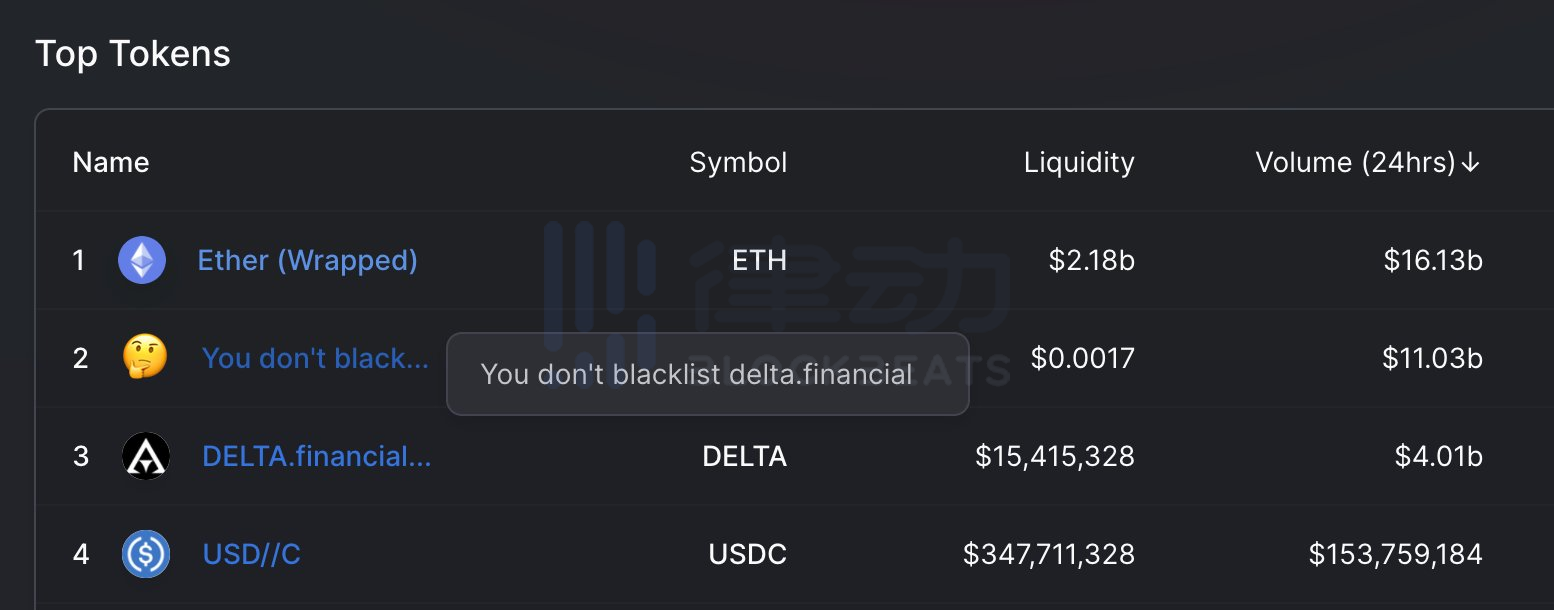Open the DELTA.financial... token link

pyautogui.click(x=317, y=456)
